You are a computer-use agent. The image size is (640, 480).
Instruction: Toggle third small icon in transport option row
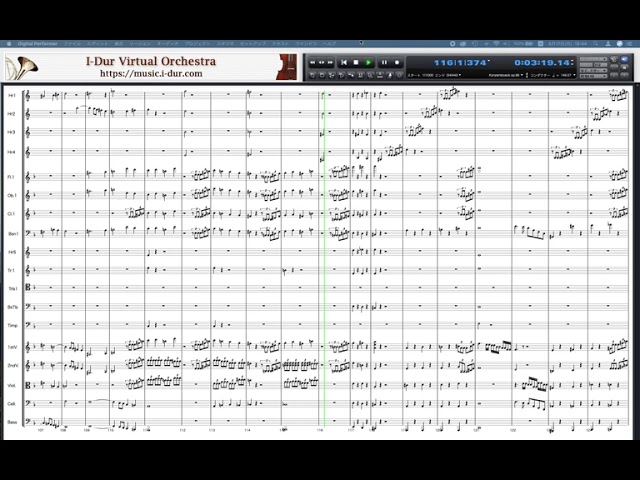332,75
